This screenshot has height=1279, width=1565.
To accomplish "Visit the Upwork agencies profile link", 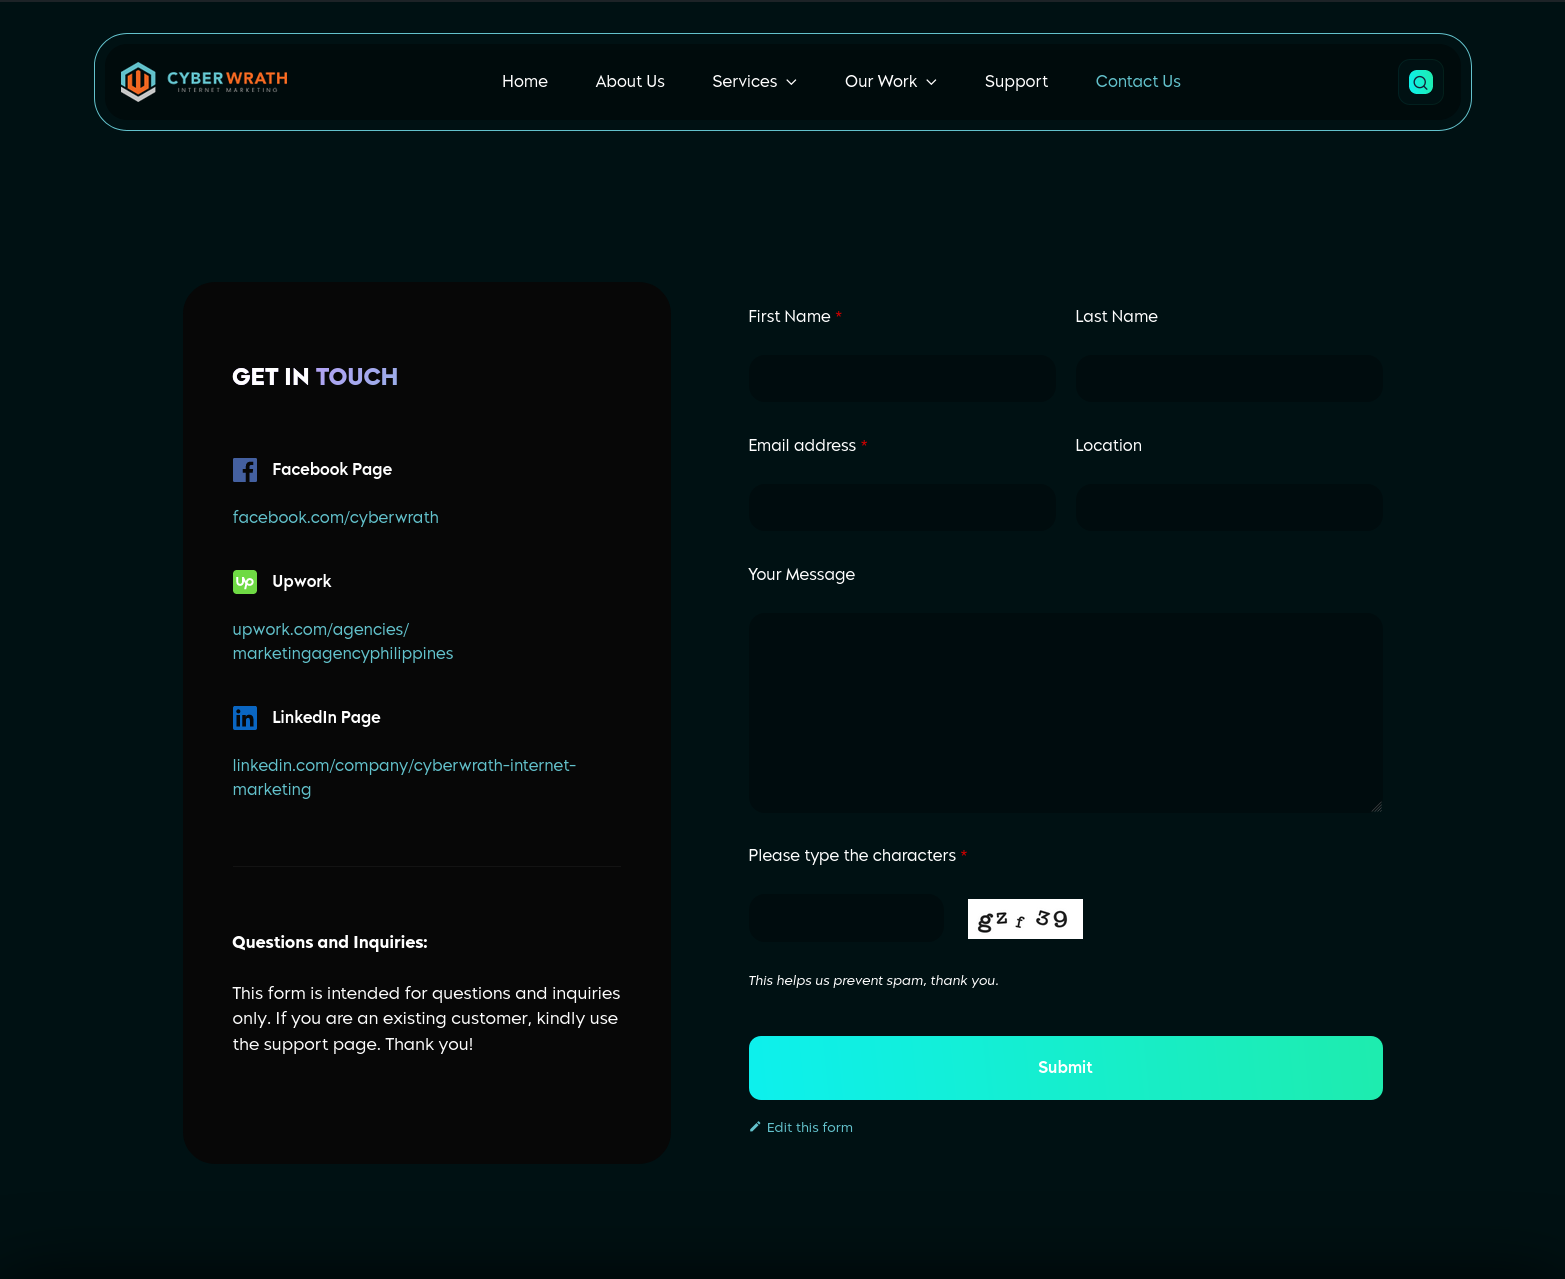I will point(342,641).
